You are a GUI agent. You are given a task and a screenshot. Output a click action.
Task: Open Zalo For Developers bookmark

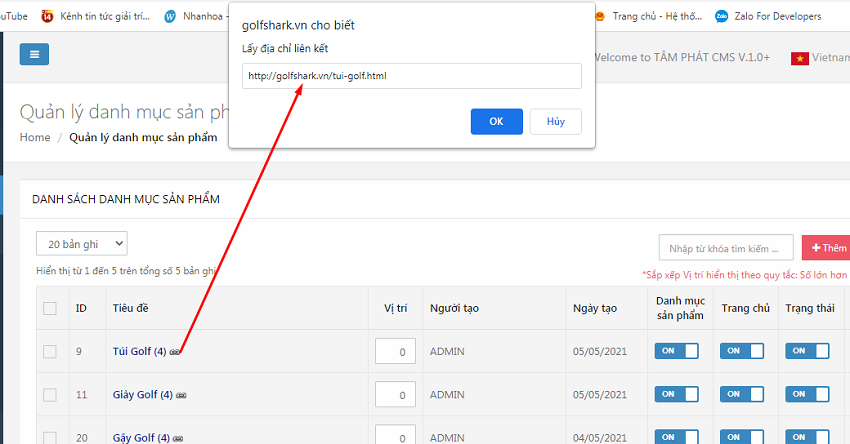767,16
